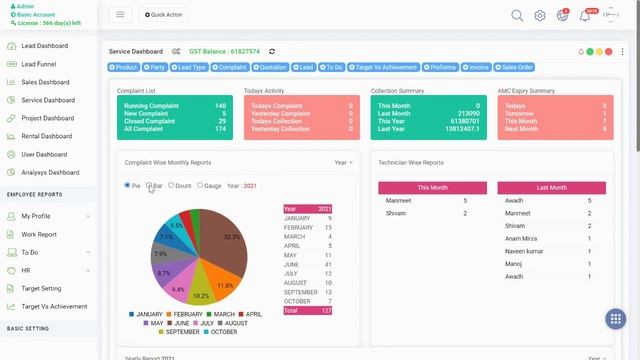This screenshot has width=640, height=360.
Task: Click the Service Dashboard sidebar icon
Action: 11,100
